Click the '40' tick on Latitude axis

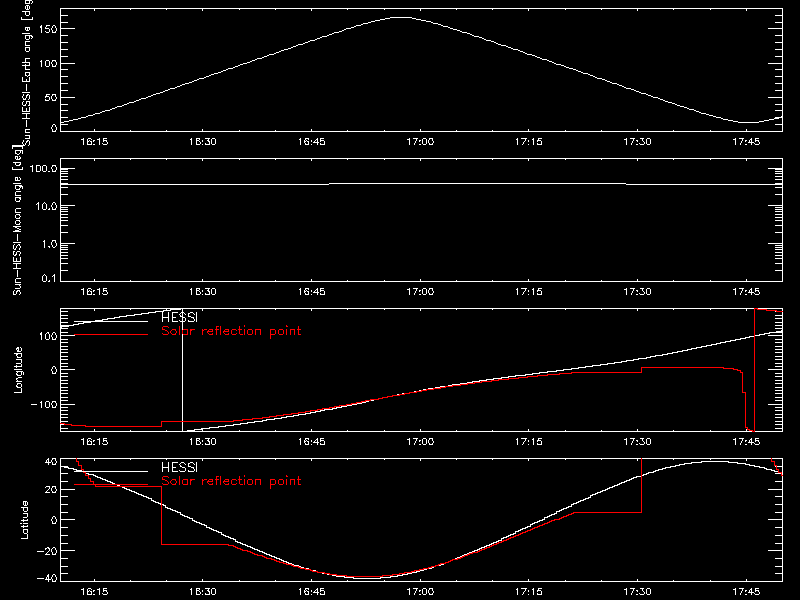click(x=51, y=462)
